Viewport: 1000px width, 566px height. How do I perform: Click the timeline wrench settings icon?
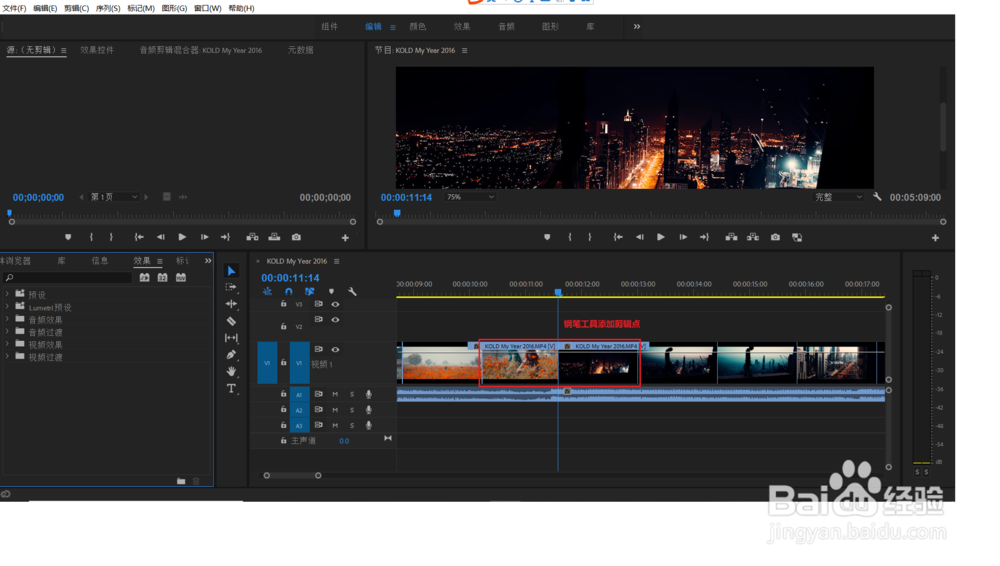tap(352, 292)
